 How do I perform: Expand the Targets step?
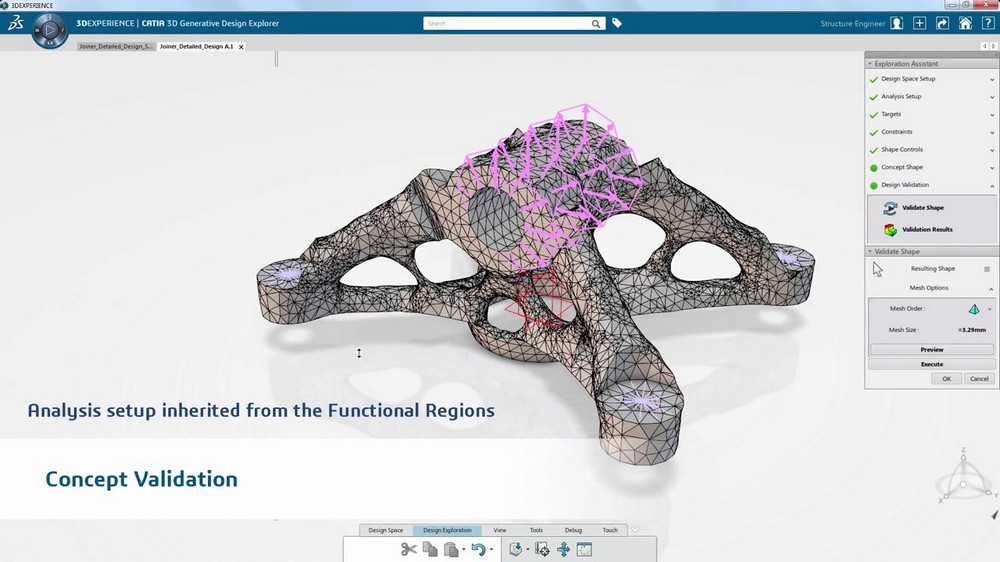click(x=992, y=115)
